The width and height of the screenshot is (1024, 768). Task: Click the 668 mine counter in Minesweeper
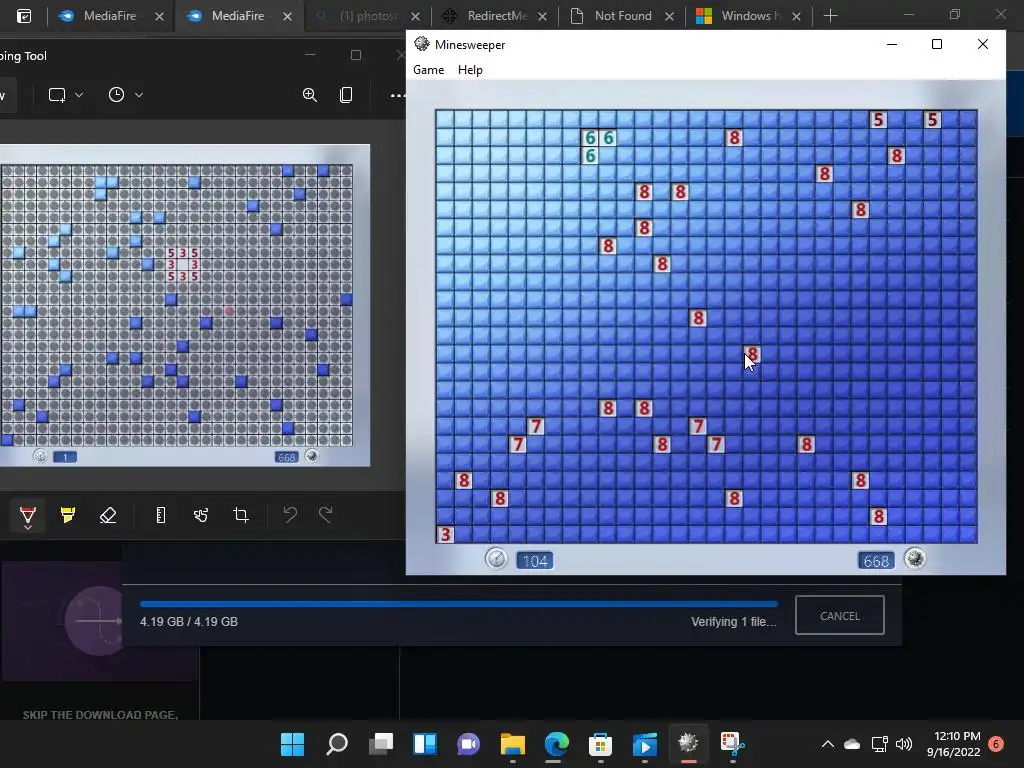876,561
